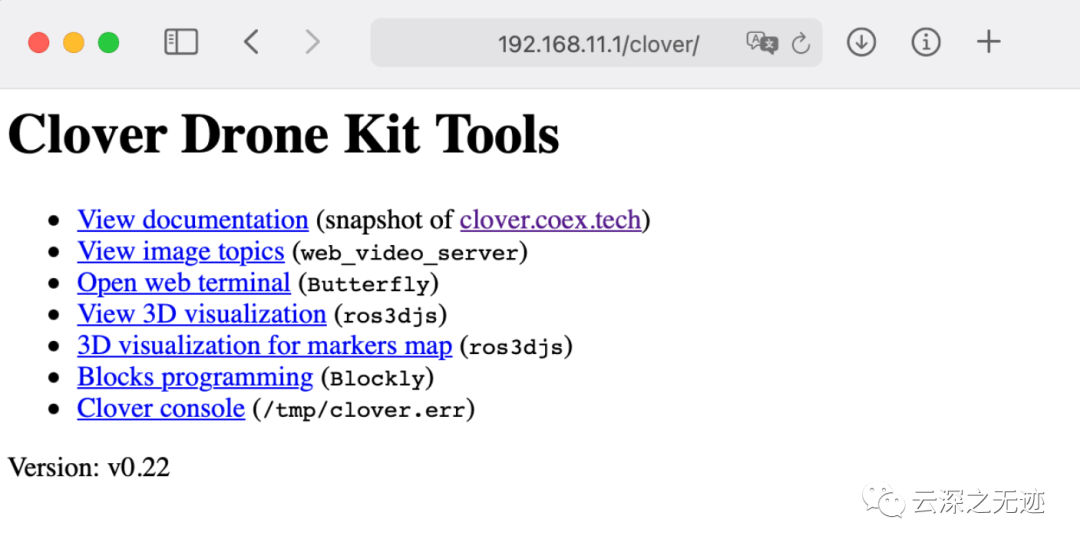Click the address bar showing 192.168.11.1/clover/
Screen dimensions: 1080x549
[x=597, y=44]
